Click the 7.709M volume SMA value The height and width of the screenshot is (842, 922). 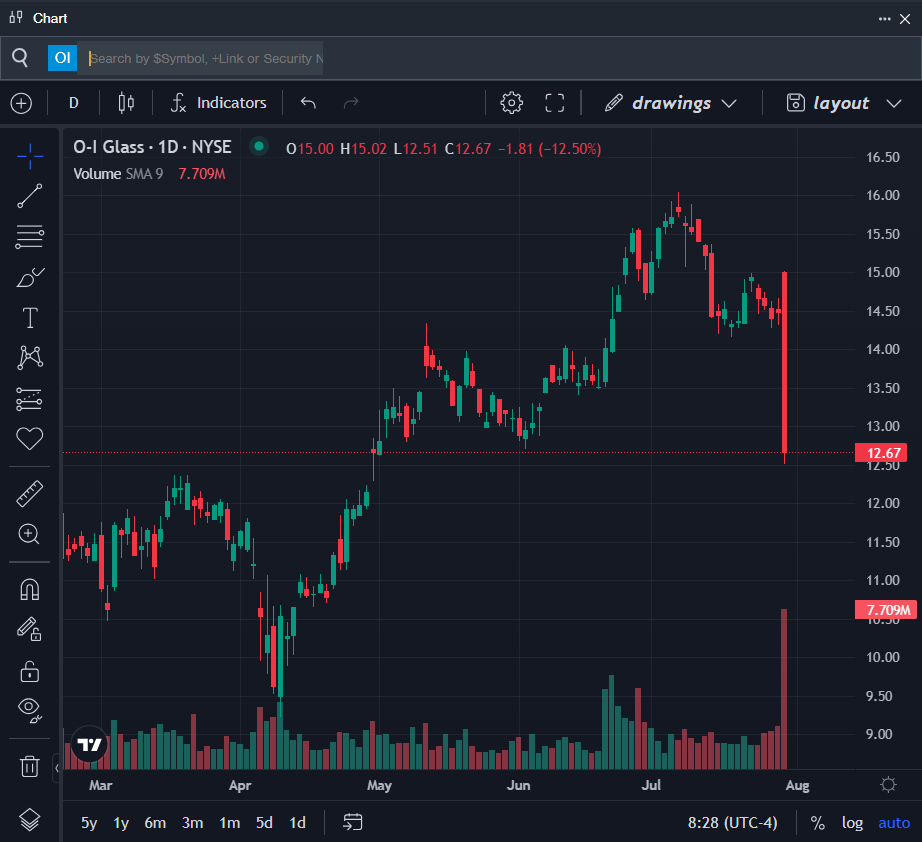click(202, 174)
